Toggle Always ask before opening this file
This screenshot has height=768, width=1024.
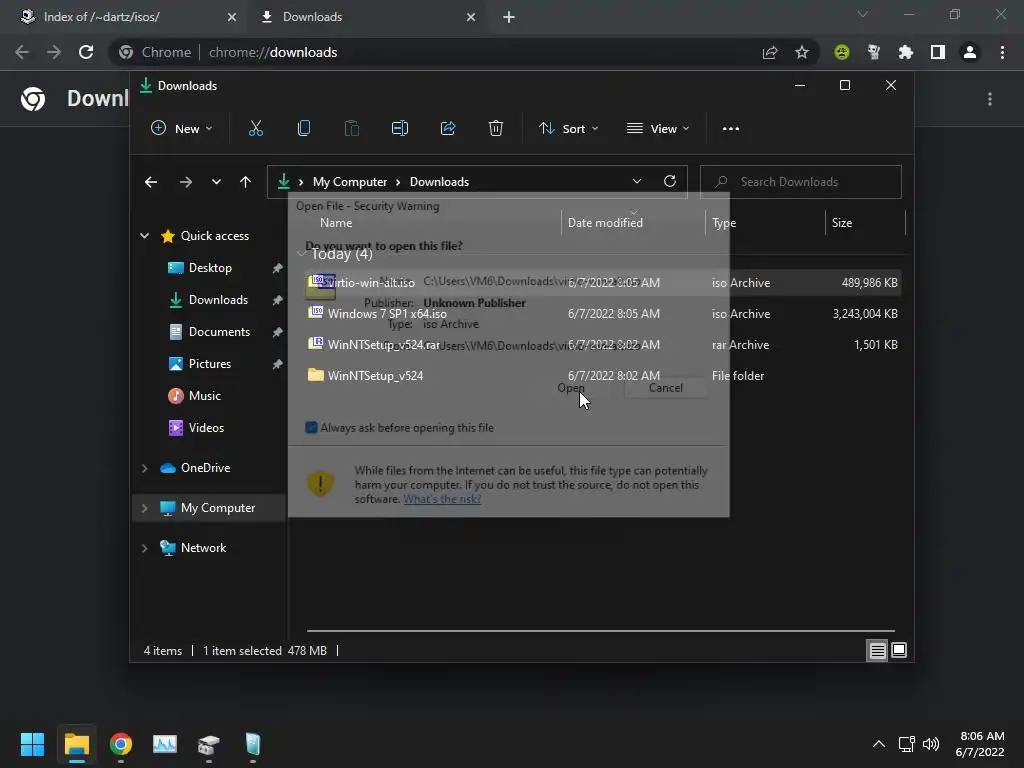(x=312, y=428)
